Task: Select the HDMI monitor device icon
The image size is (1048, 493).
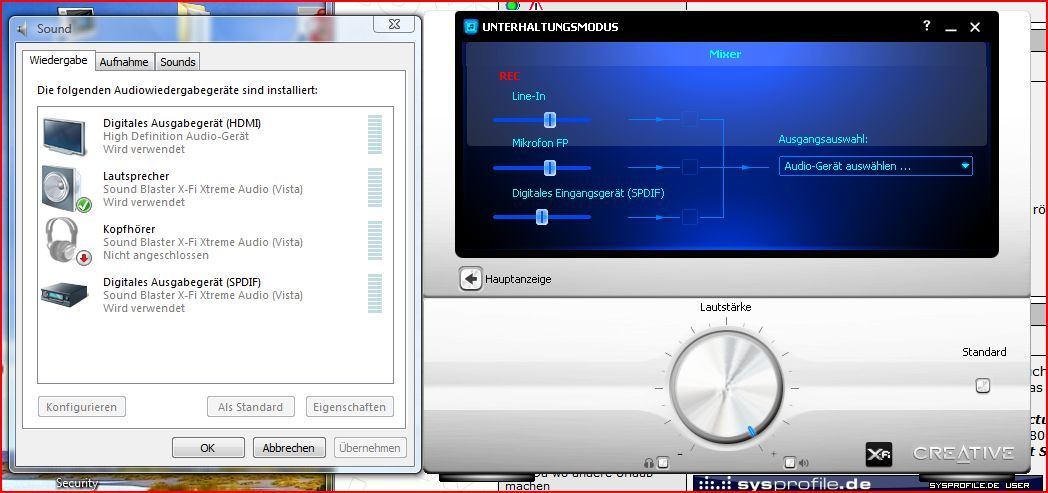Action: click(64, 136)
